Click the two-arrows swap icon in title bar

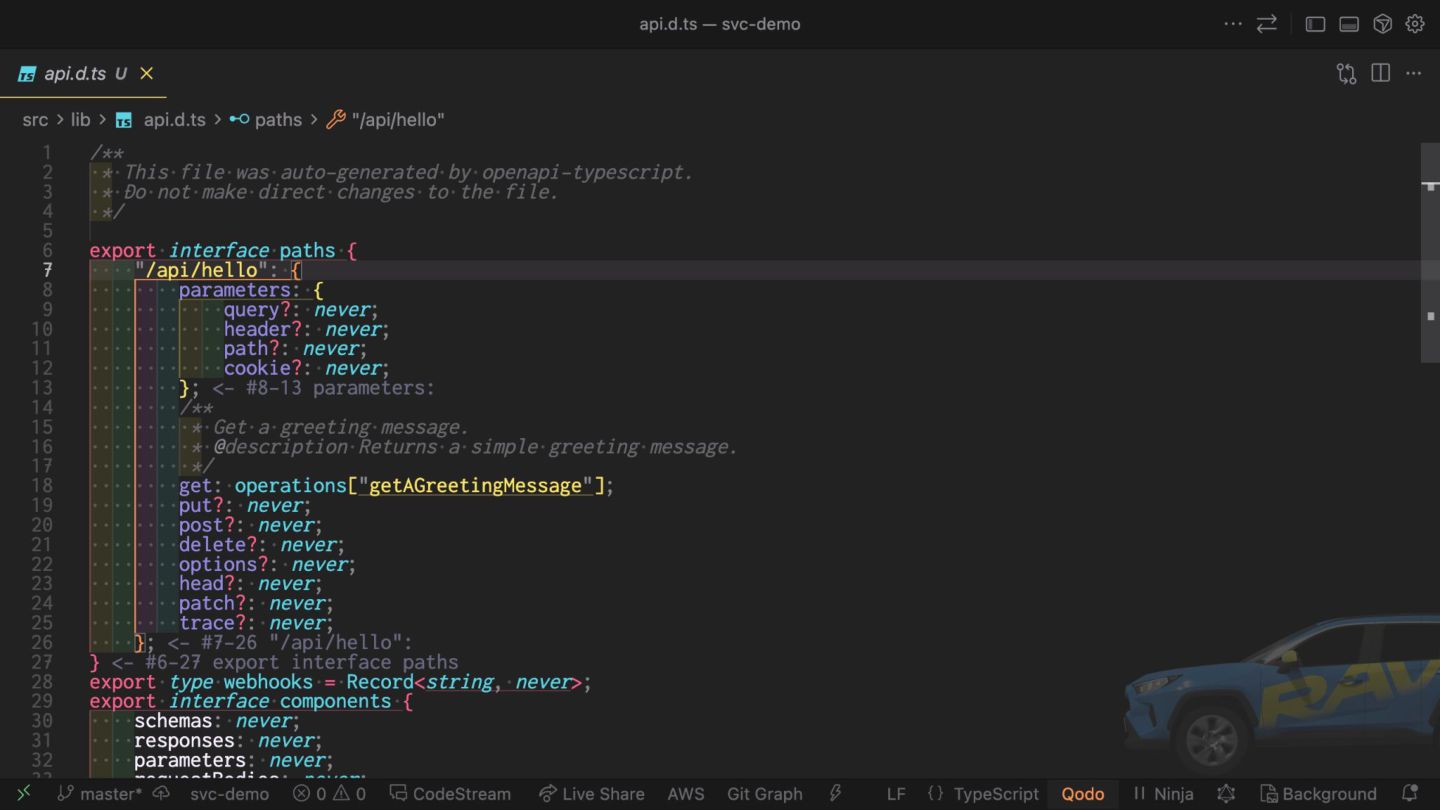click(x=1266, y=24)
